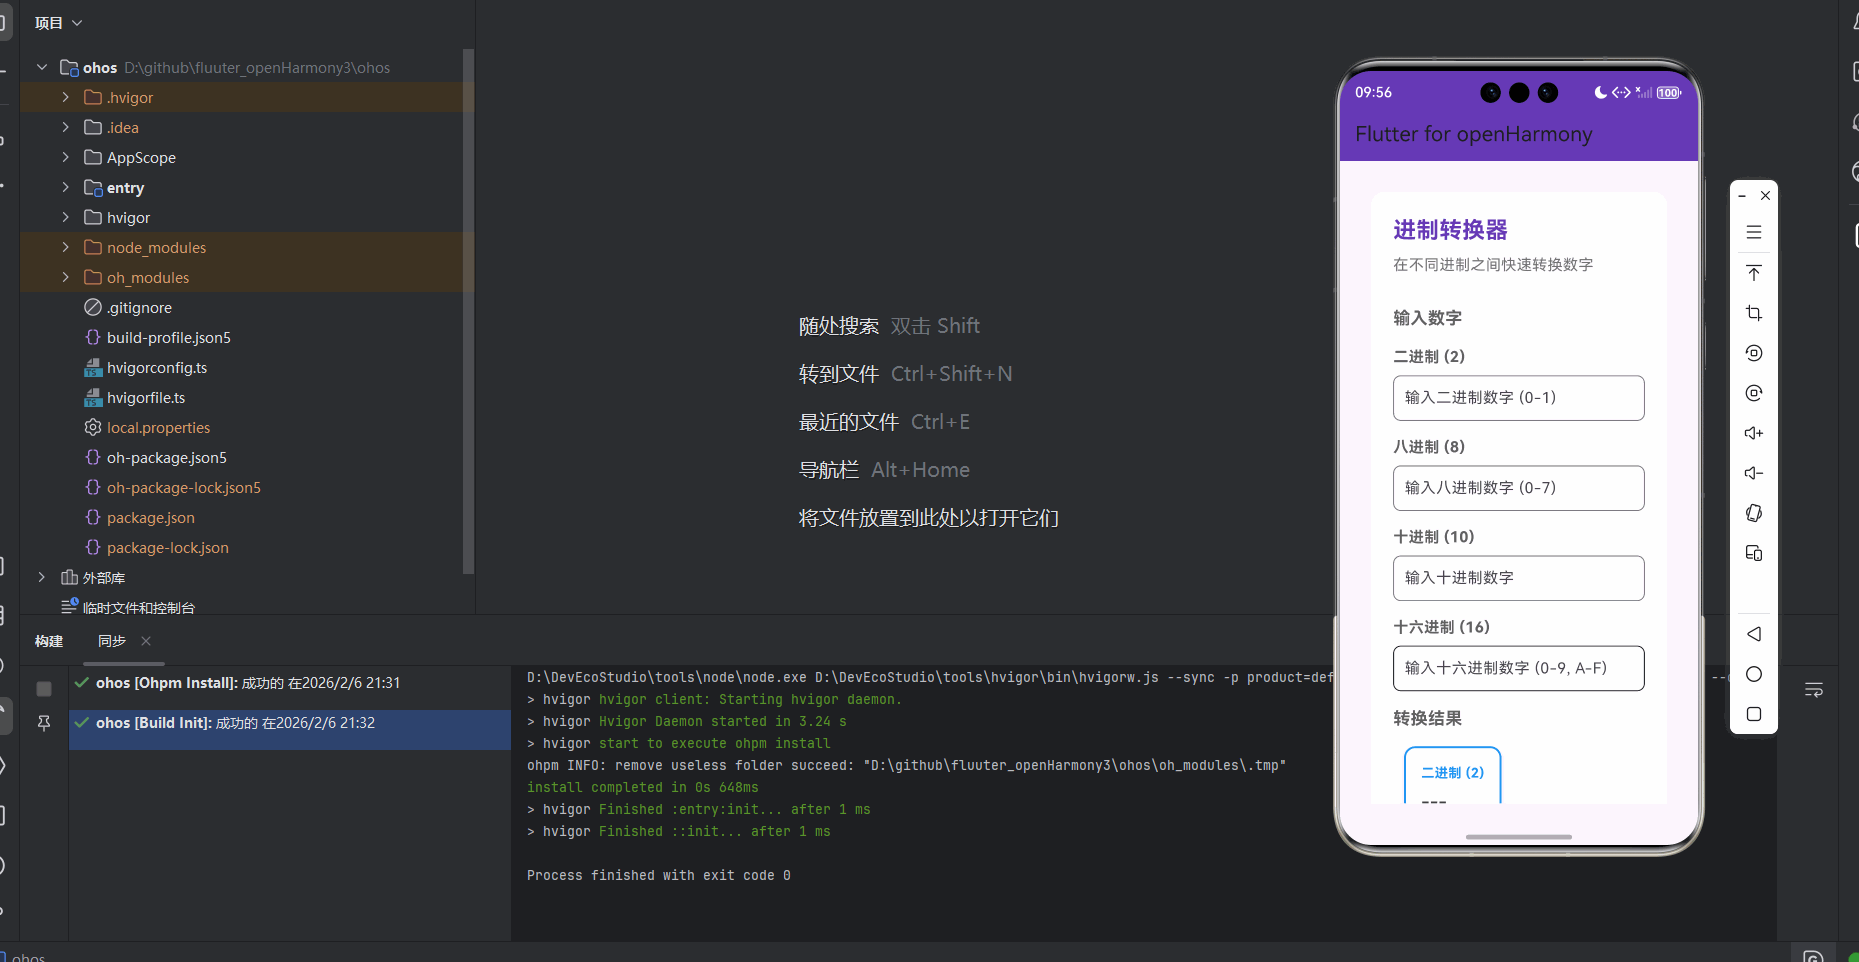Close the 同步 tab
Viewport: 1859px width, 962px height.
point(146,641)
